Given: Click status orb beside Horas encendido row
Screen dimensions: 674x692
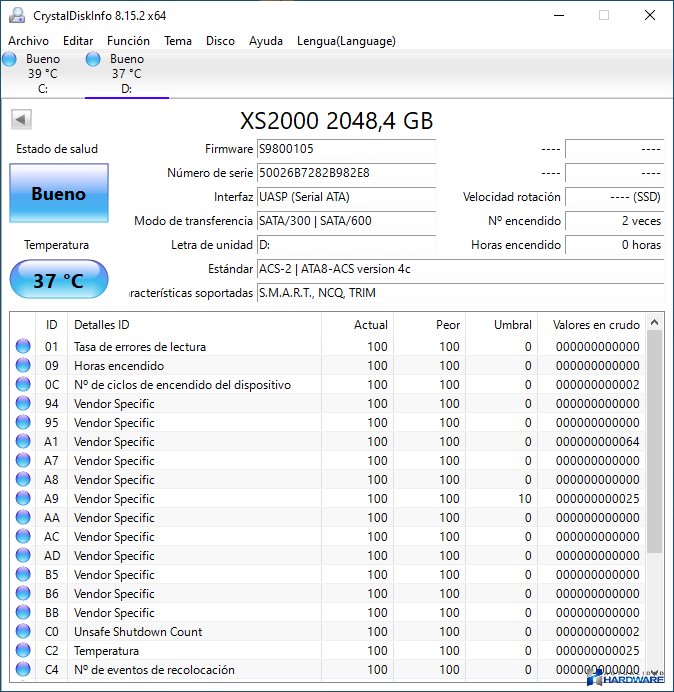Looking at the screenshot, I should (23, 366).
